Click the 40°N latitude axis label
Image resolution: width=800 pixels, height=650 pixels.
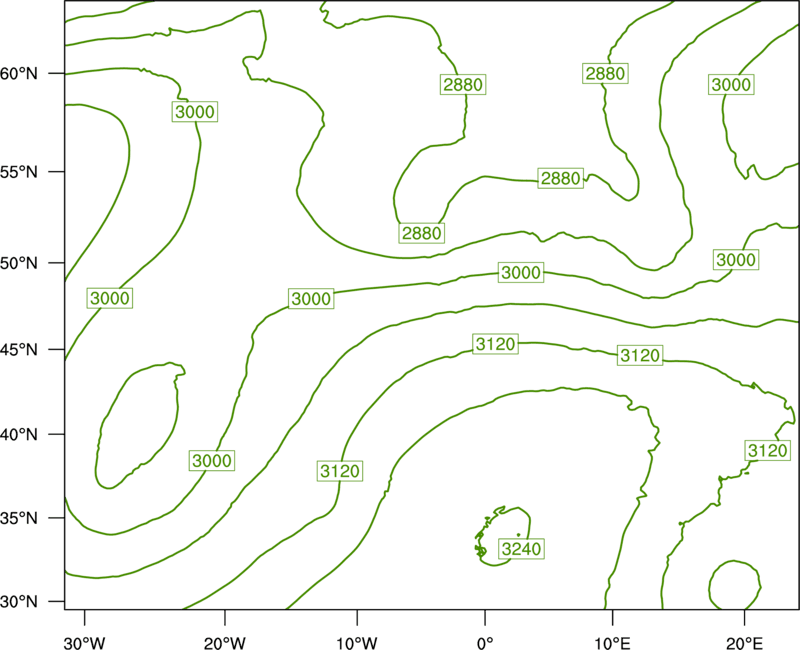(x=19, y=435)
